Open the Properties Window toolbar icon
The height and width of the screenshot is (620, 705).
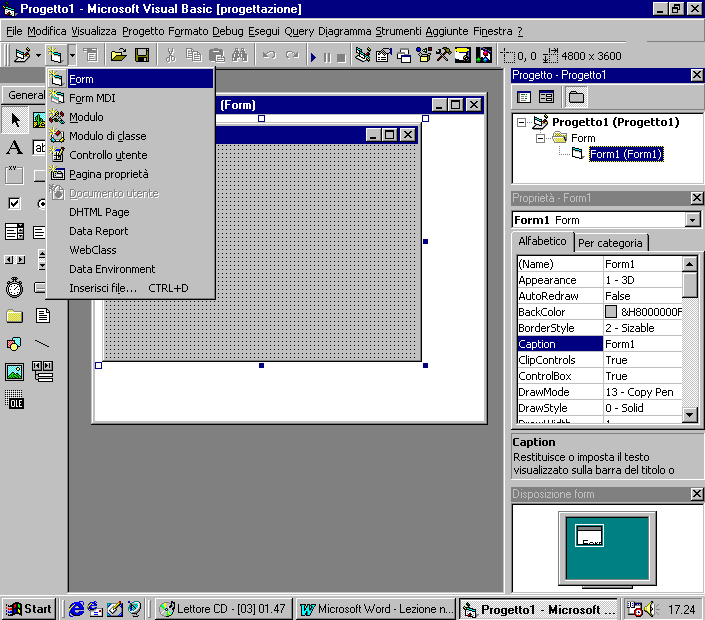coord(383,56)
